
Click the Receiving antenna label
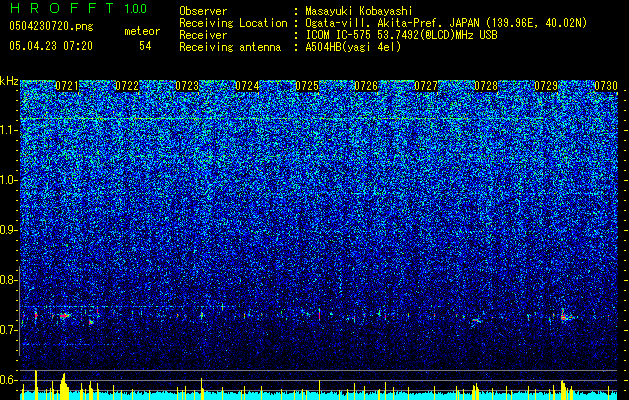click(x=230, y=47)
